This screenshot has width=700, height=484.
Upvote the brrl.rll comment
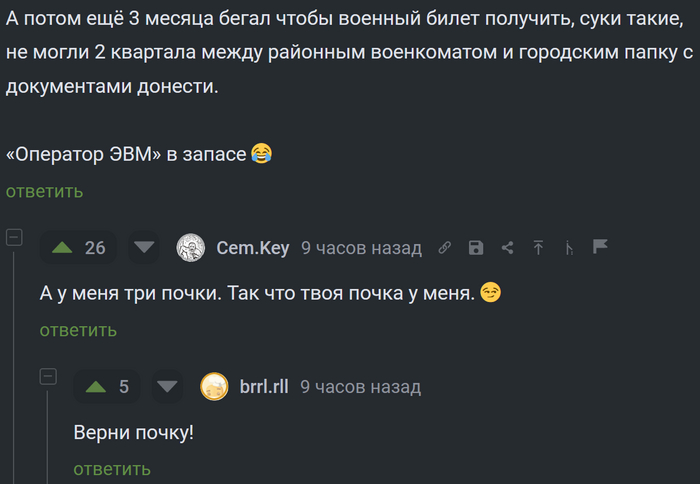pyautogui.click(x=95, y=386)
